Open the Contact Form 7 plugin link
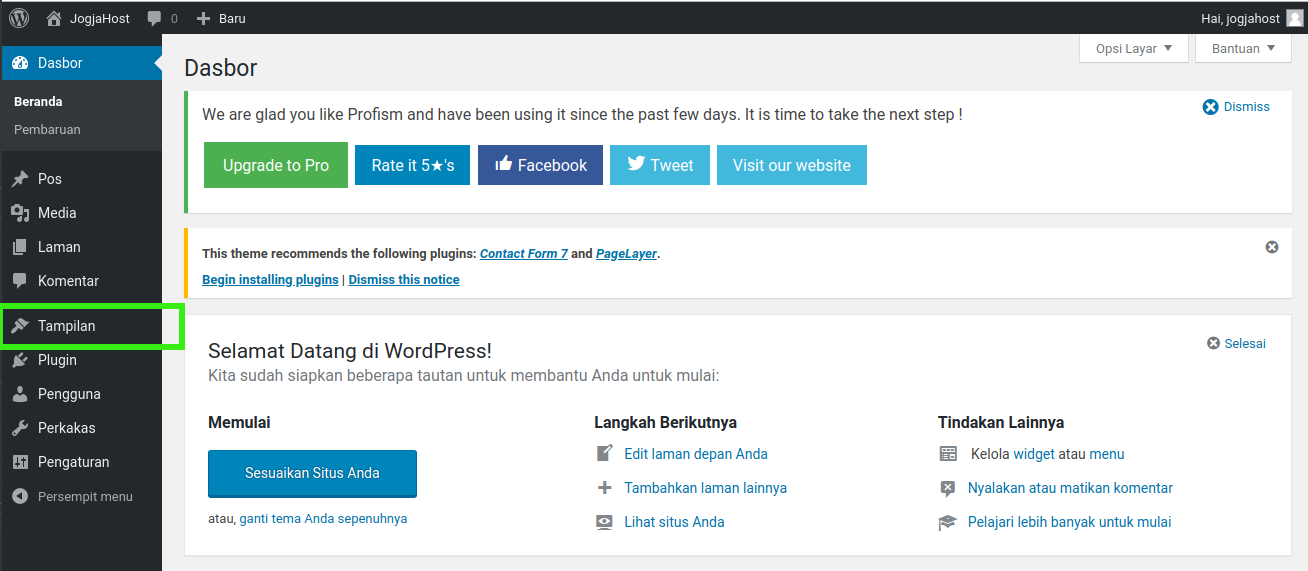The height and width of the screenshot is (571, 1308). [523, 254]
